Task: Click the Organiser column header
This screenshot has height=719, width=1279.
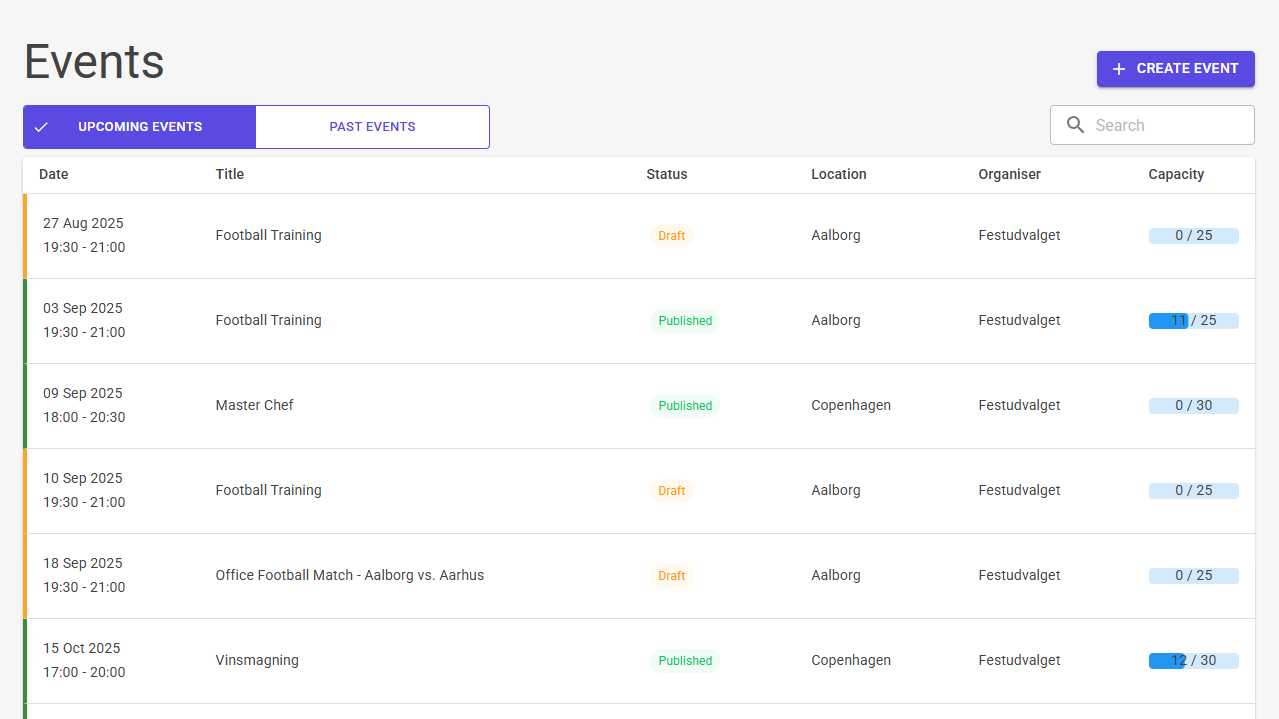Action: click(x=1010, y=174)
